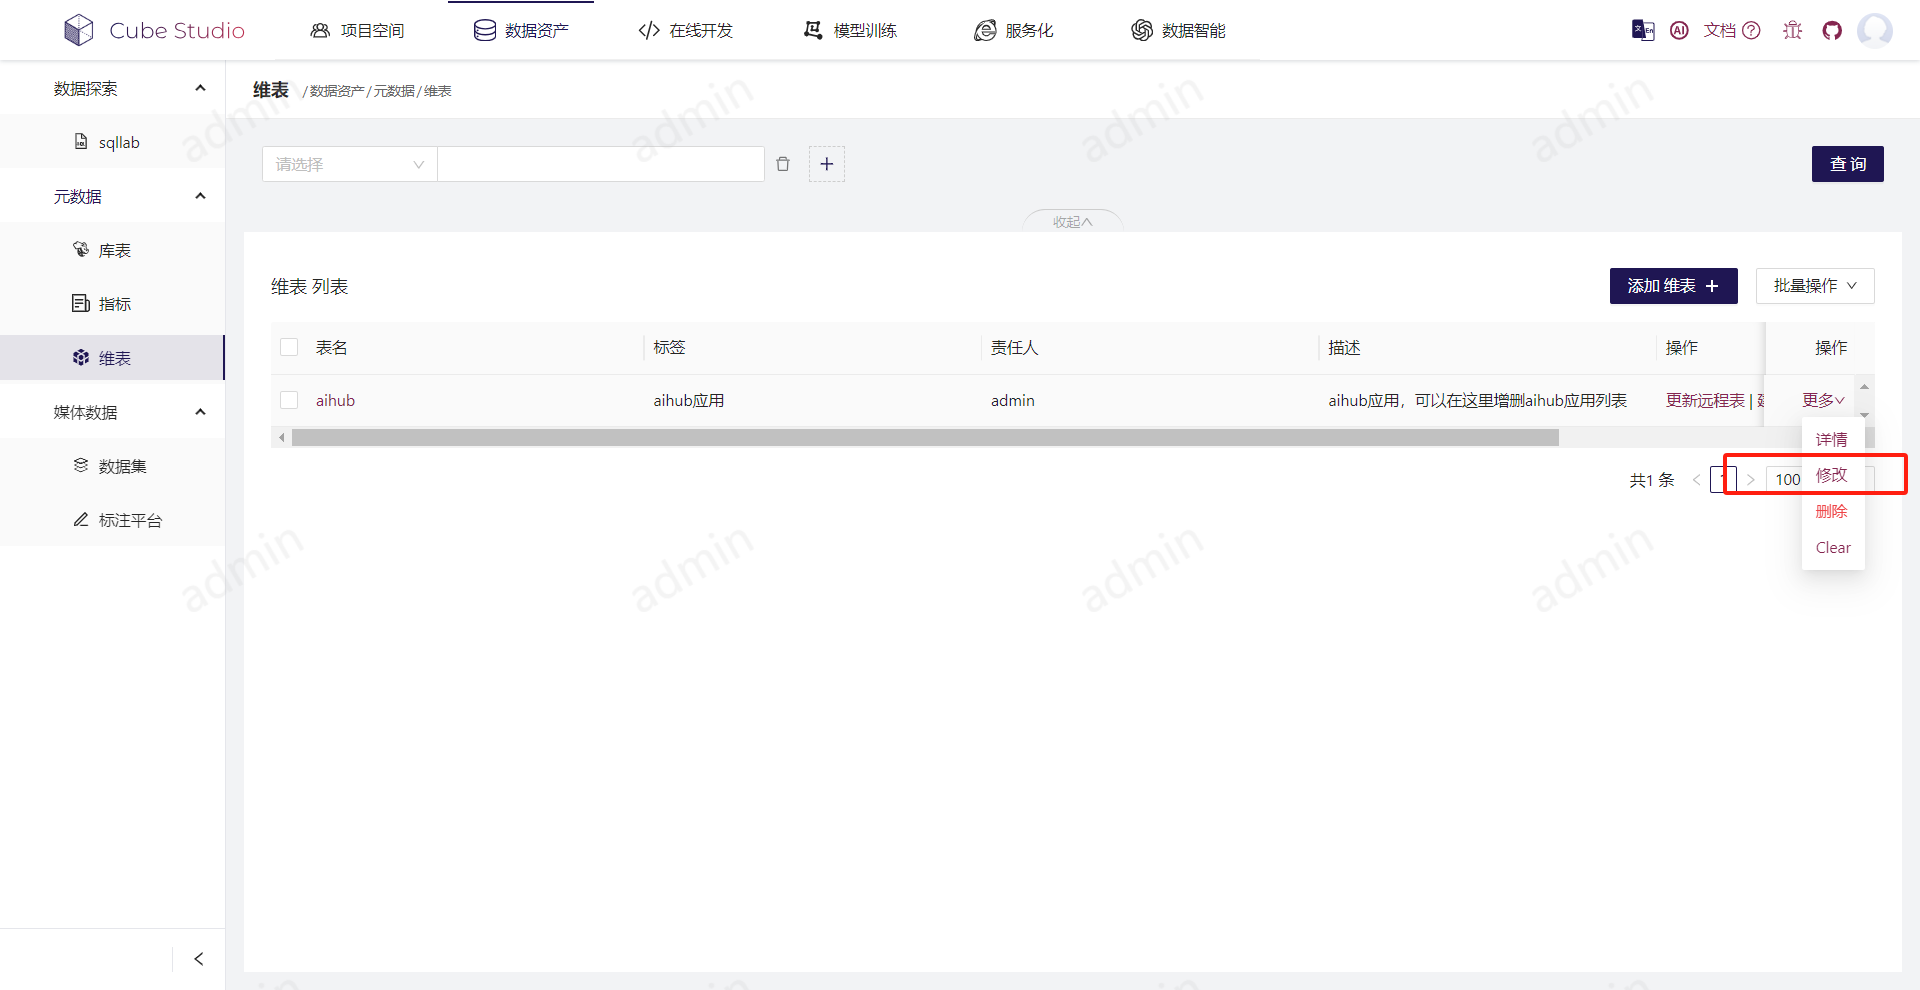Open the 指标 metrics page
The width and height of the screenshot is (1920, 990).
(113, 303)
